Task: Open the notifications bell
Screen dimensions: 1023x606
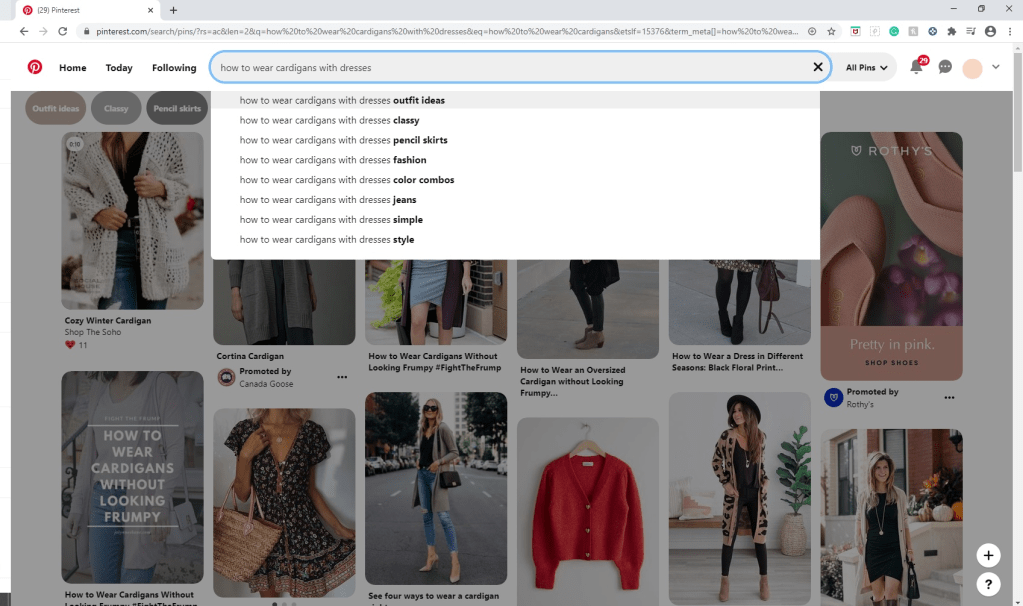Action: pyautogui.click(x=916, y=68)
